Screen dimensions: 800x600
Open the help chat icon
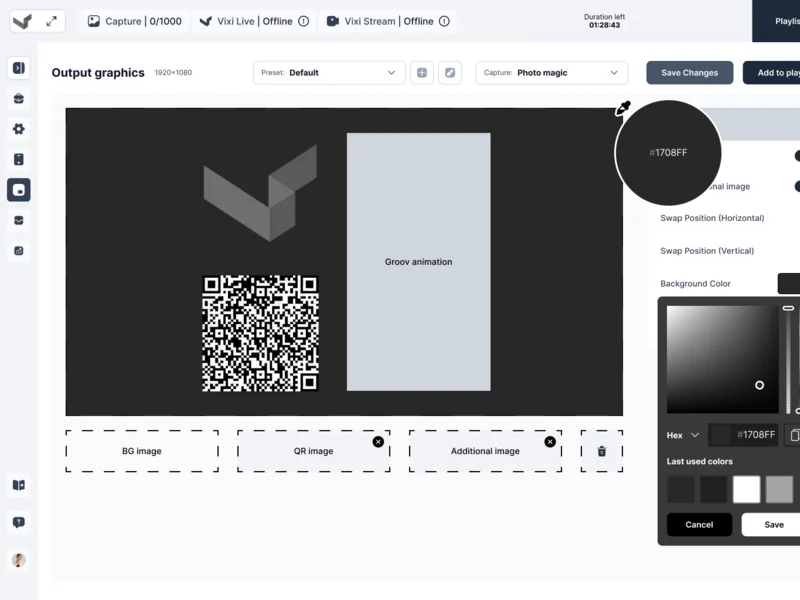point(19,522)
